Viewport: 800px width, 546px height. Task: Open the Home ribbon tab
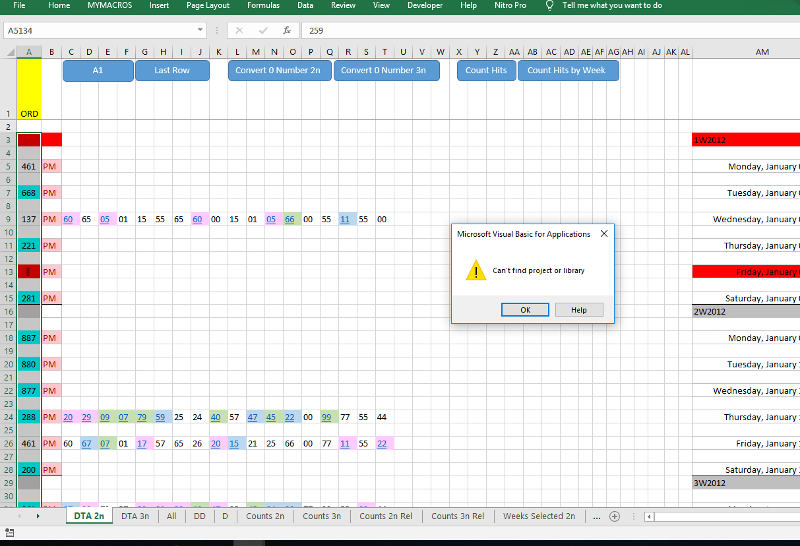pyautogui.click(x=59, y=5)
